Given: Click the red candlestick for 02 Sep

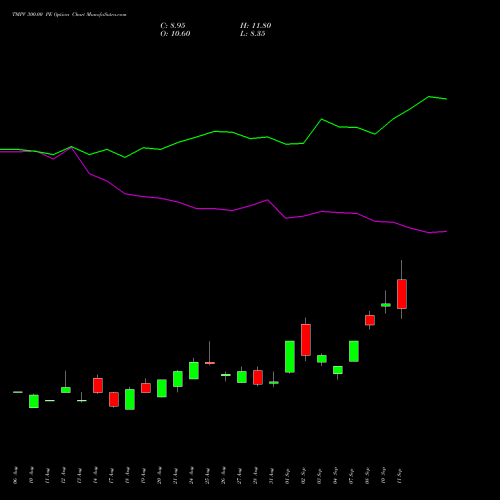Looking at the screenshot, I should (x=306, y=340).
